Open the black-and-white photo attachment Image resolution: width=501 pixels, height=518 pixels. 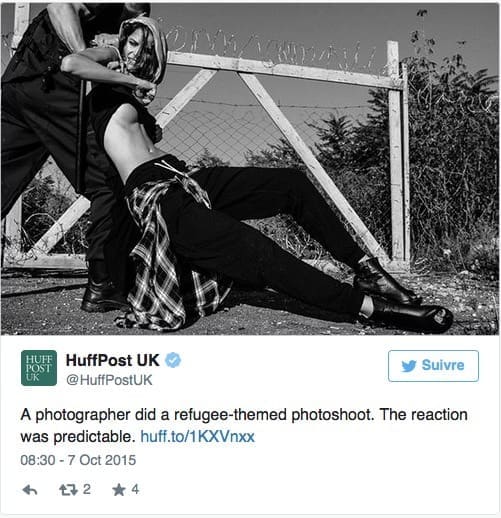pos(250,168)
